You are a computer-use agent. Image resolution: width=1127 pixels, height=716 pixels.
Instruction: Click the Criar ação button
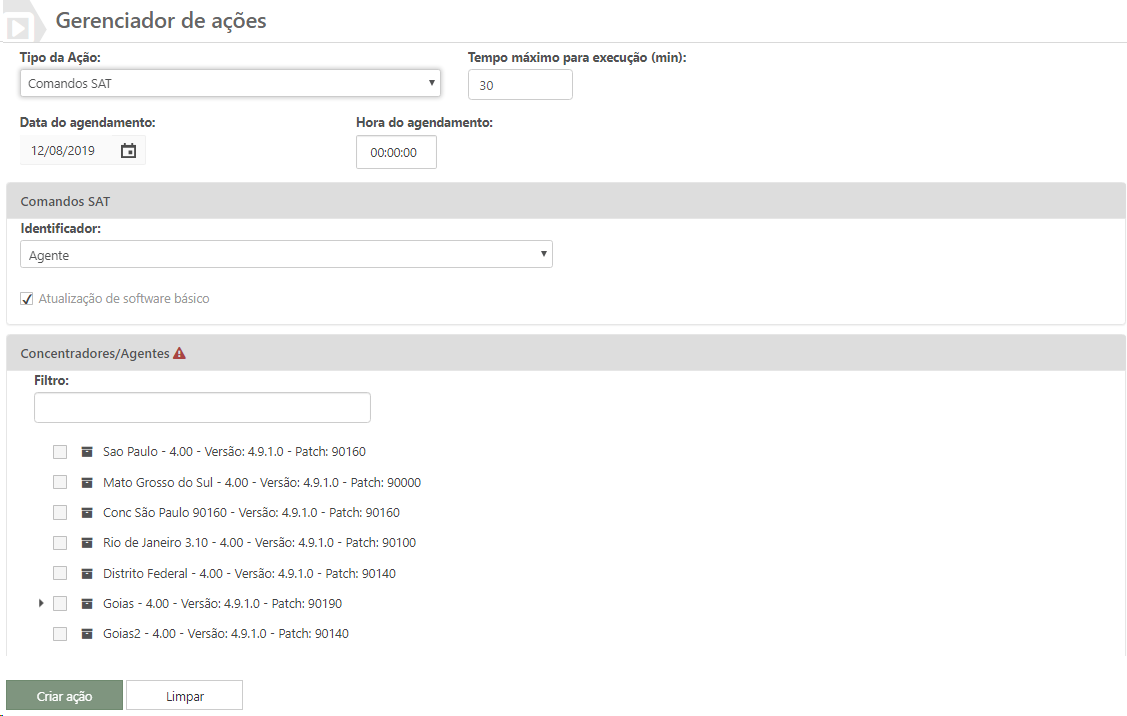point(65,695)
